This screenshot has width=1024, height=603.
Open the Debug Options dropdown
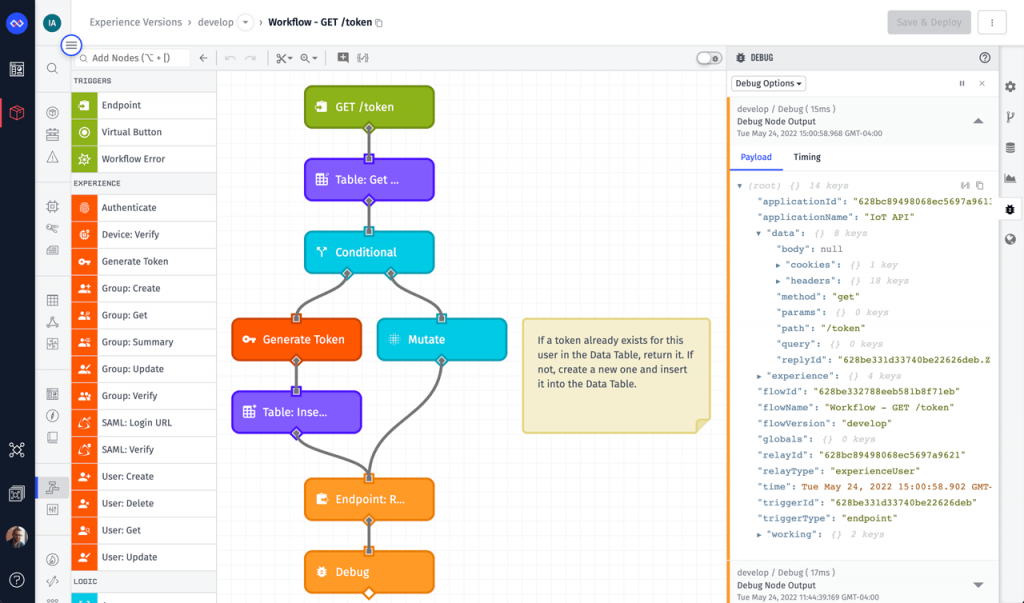[769, 84]
